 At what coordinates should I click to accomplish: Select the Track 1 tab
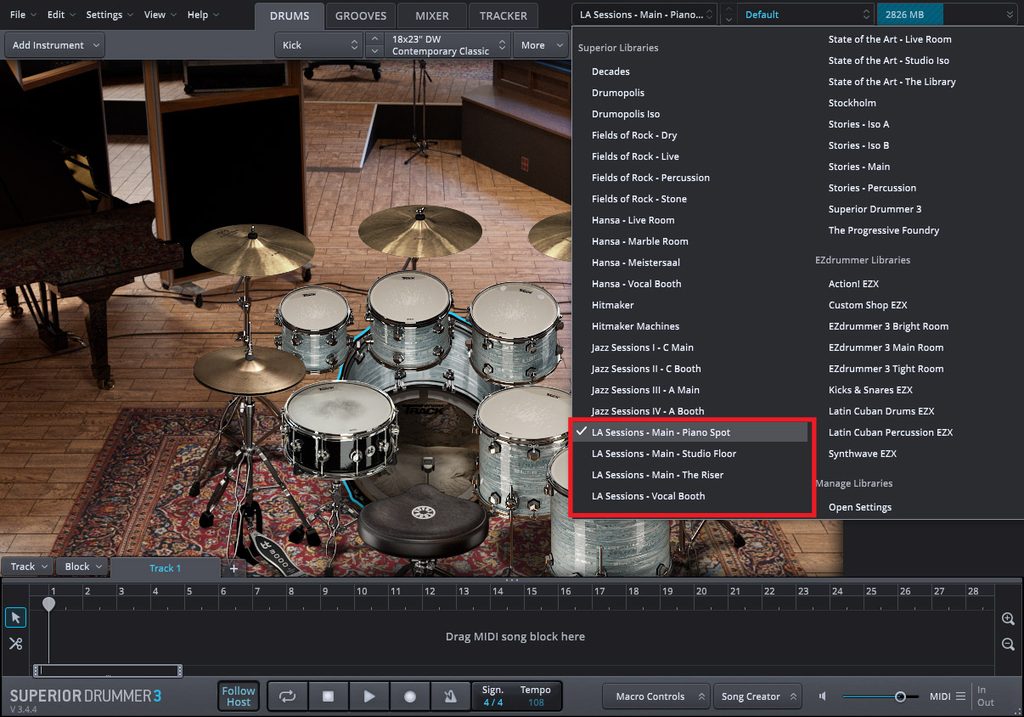(x=165, y=568)
